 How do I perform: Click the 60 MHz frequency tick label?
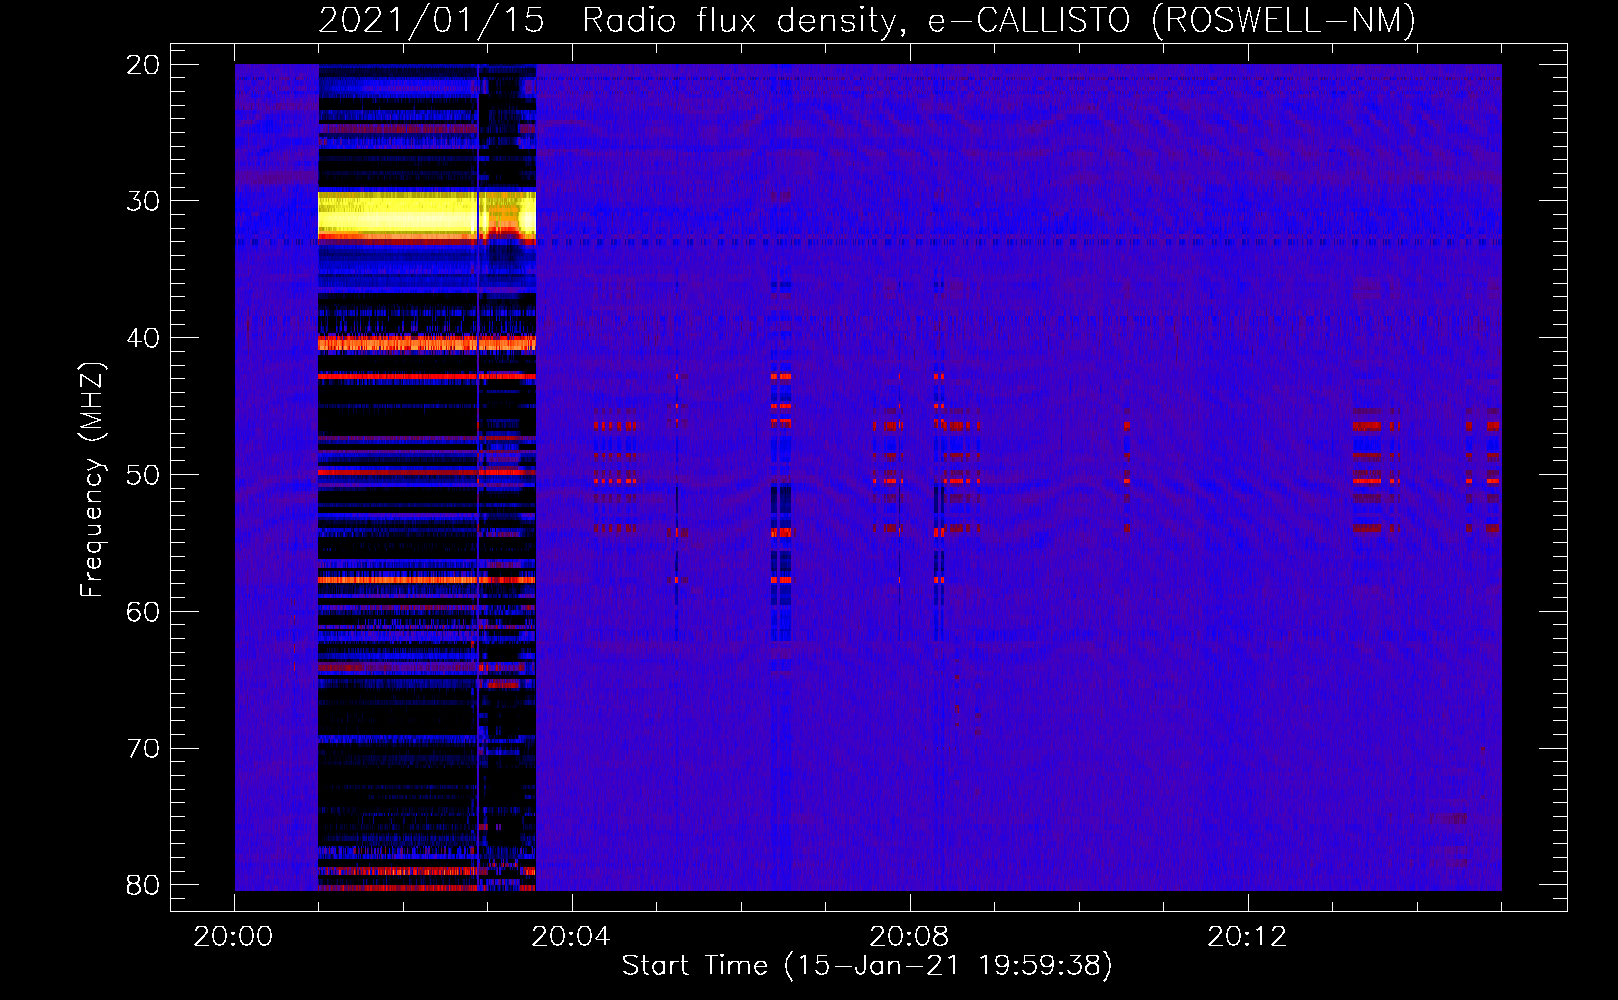coord(143,612)
